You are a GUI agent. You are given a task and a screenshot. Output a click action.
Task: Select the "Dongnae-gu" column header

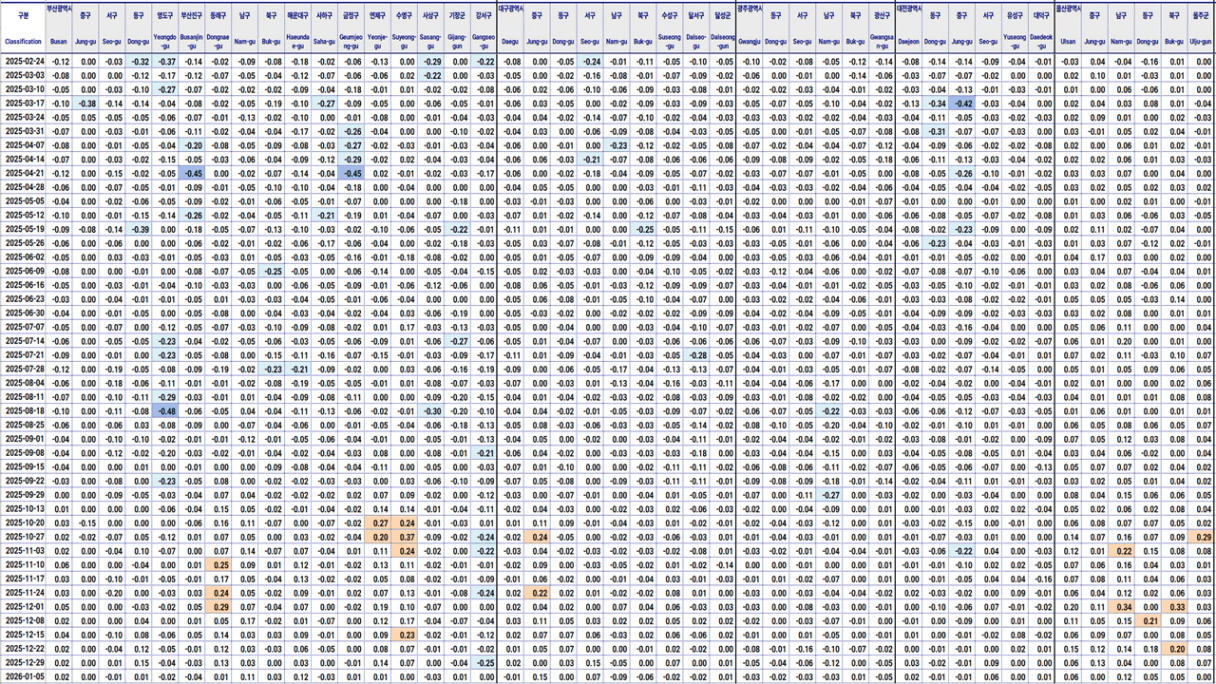pyautogui.click(x=219, y=42)
